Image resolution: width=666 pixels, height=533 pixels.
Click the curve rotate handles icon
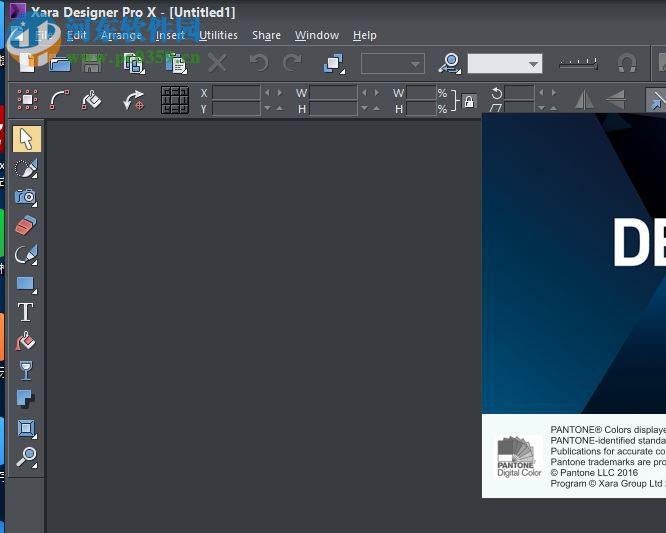click(x=59, y=100)
